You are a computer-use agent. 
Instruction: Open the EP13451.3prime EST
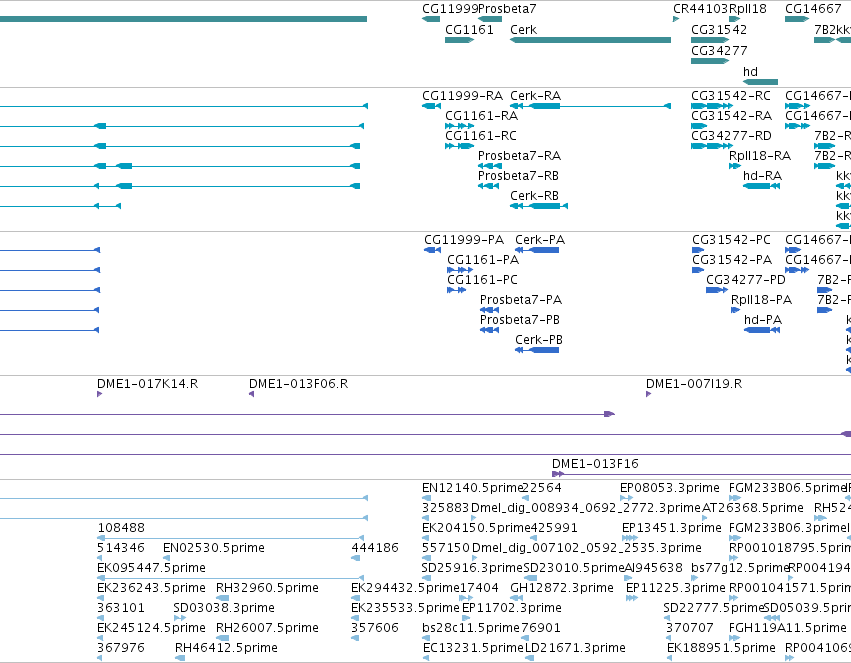630,538
